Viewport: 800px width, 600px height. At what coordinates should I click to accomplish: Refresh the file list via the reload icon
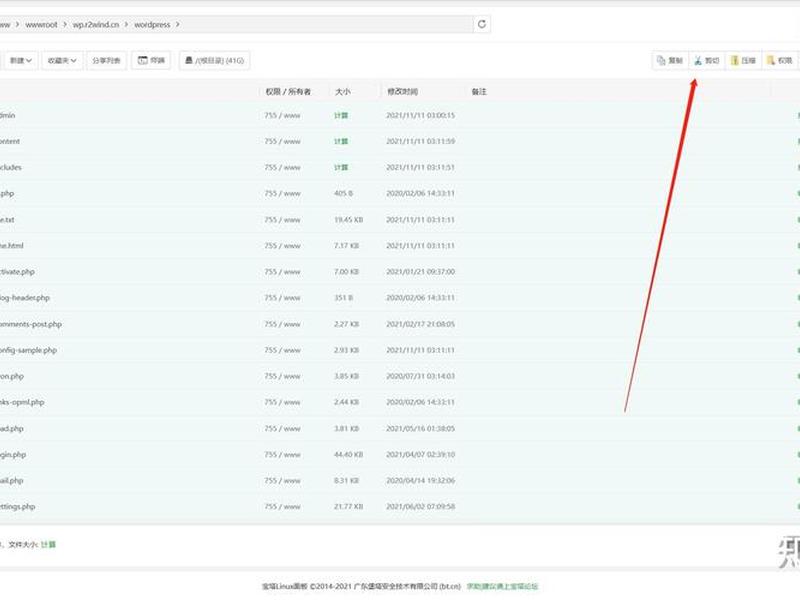pos(481,24)
